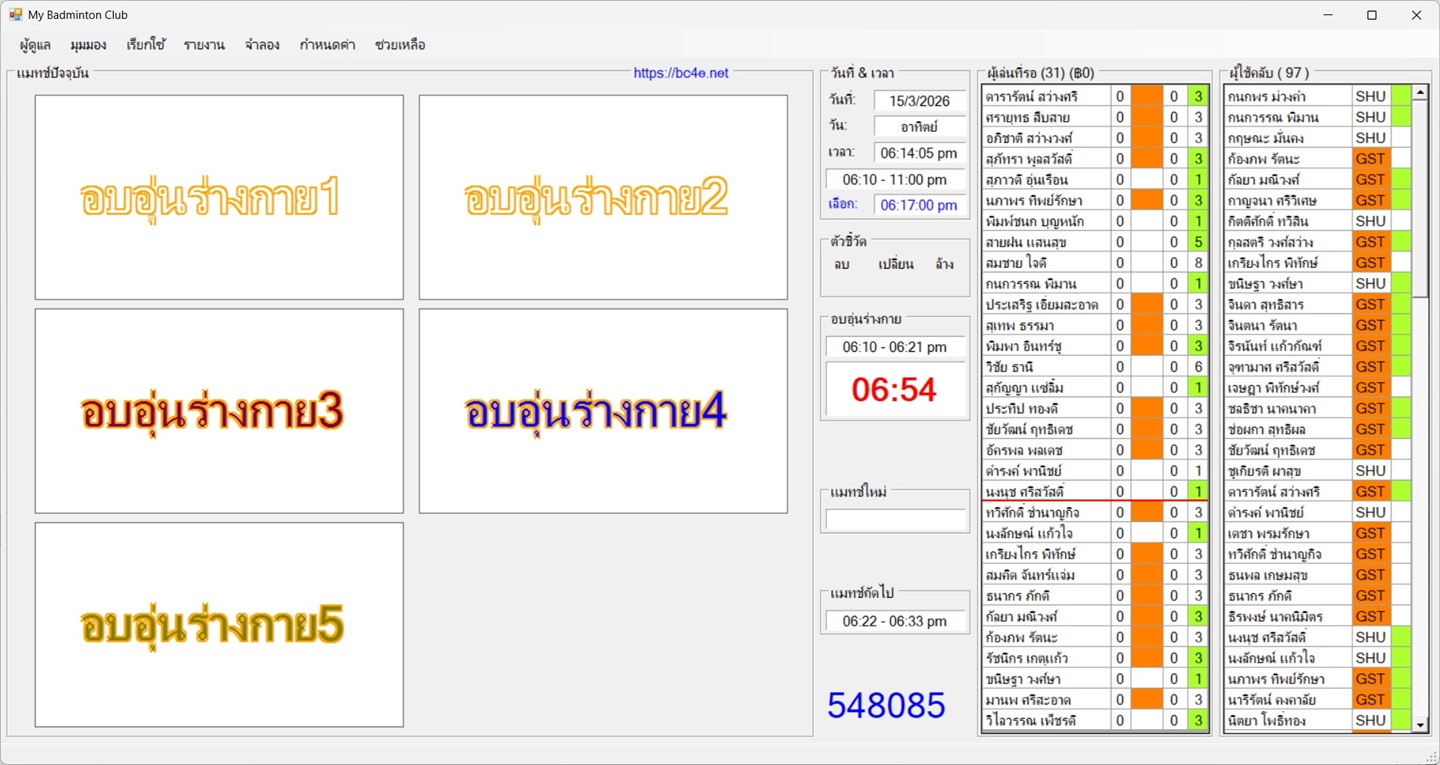This screenshot has height=765, width=1440.
Task: Select waiting player ประทีป ทองดี
Action: point(1046,408)
